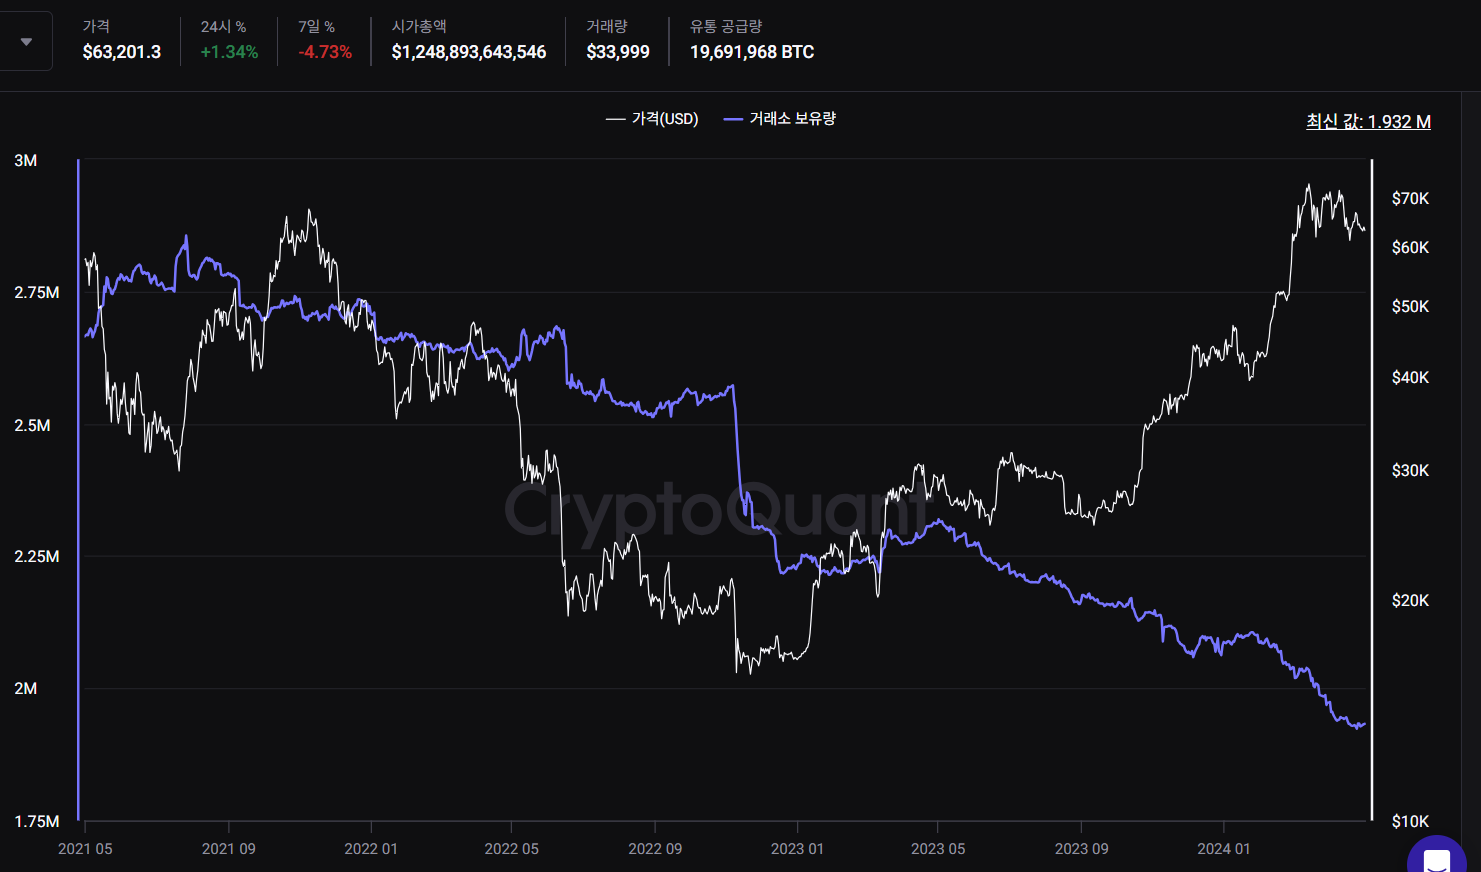Click the 2022 01 x-axis label

pos(371,849)
